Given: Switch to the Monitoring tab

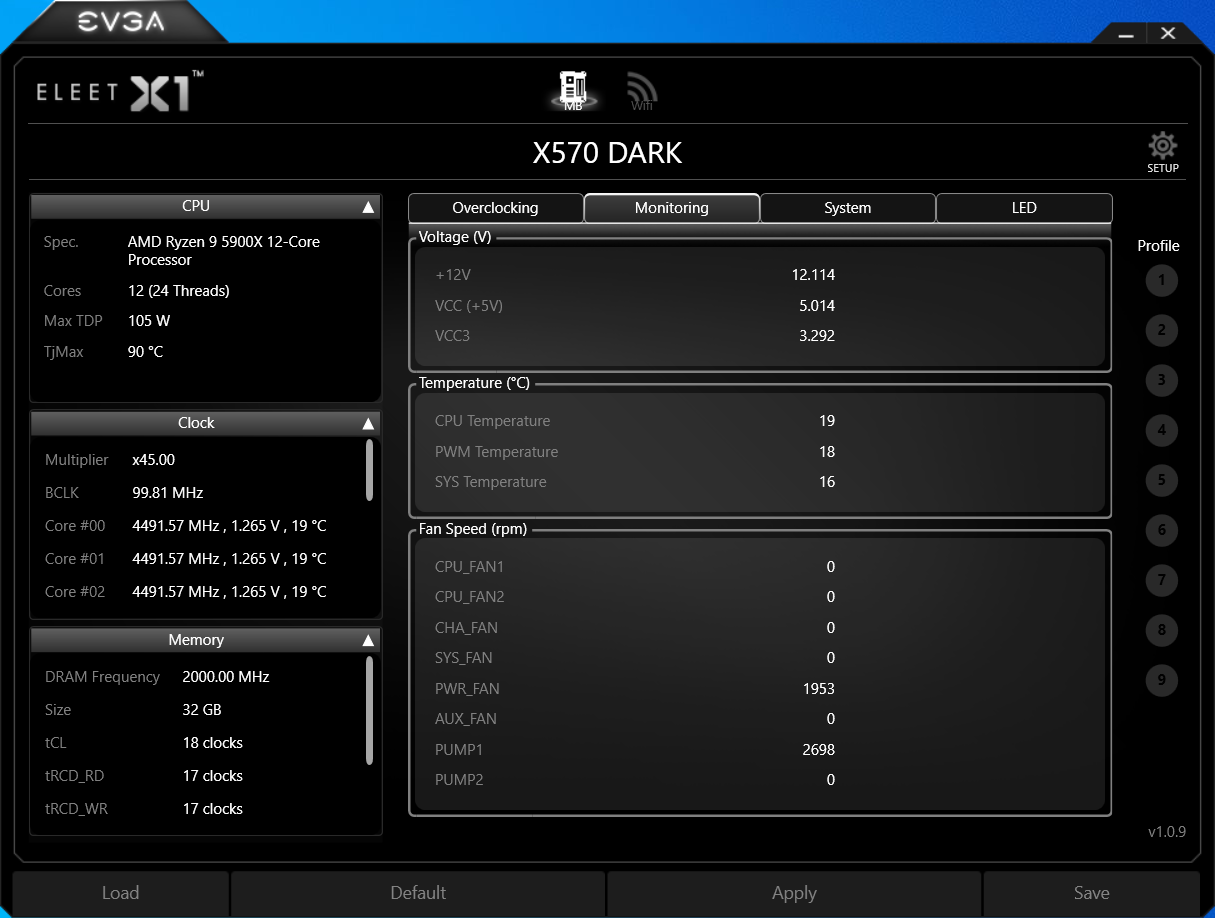Looking at the screenshot, I should [671, 208].
